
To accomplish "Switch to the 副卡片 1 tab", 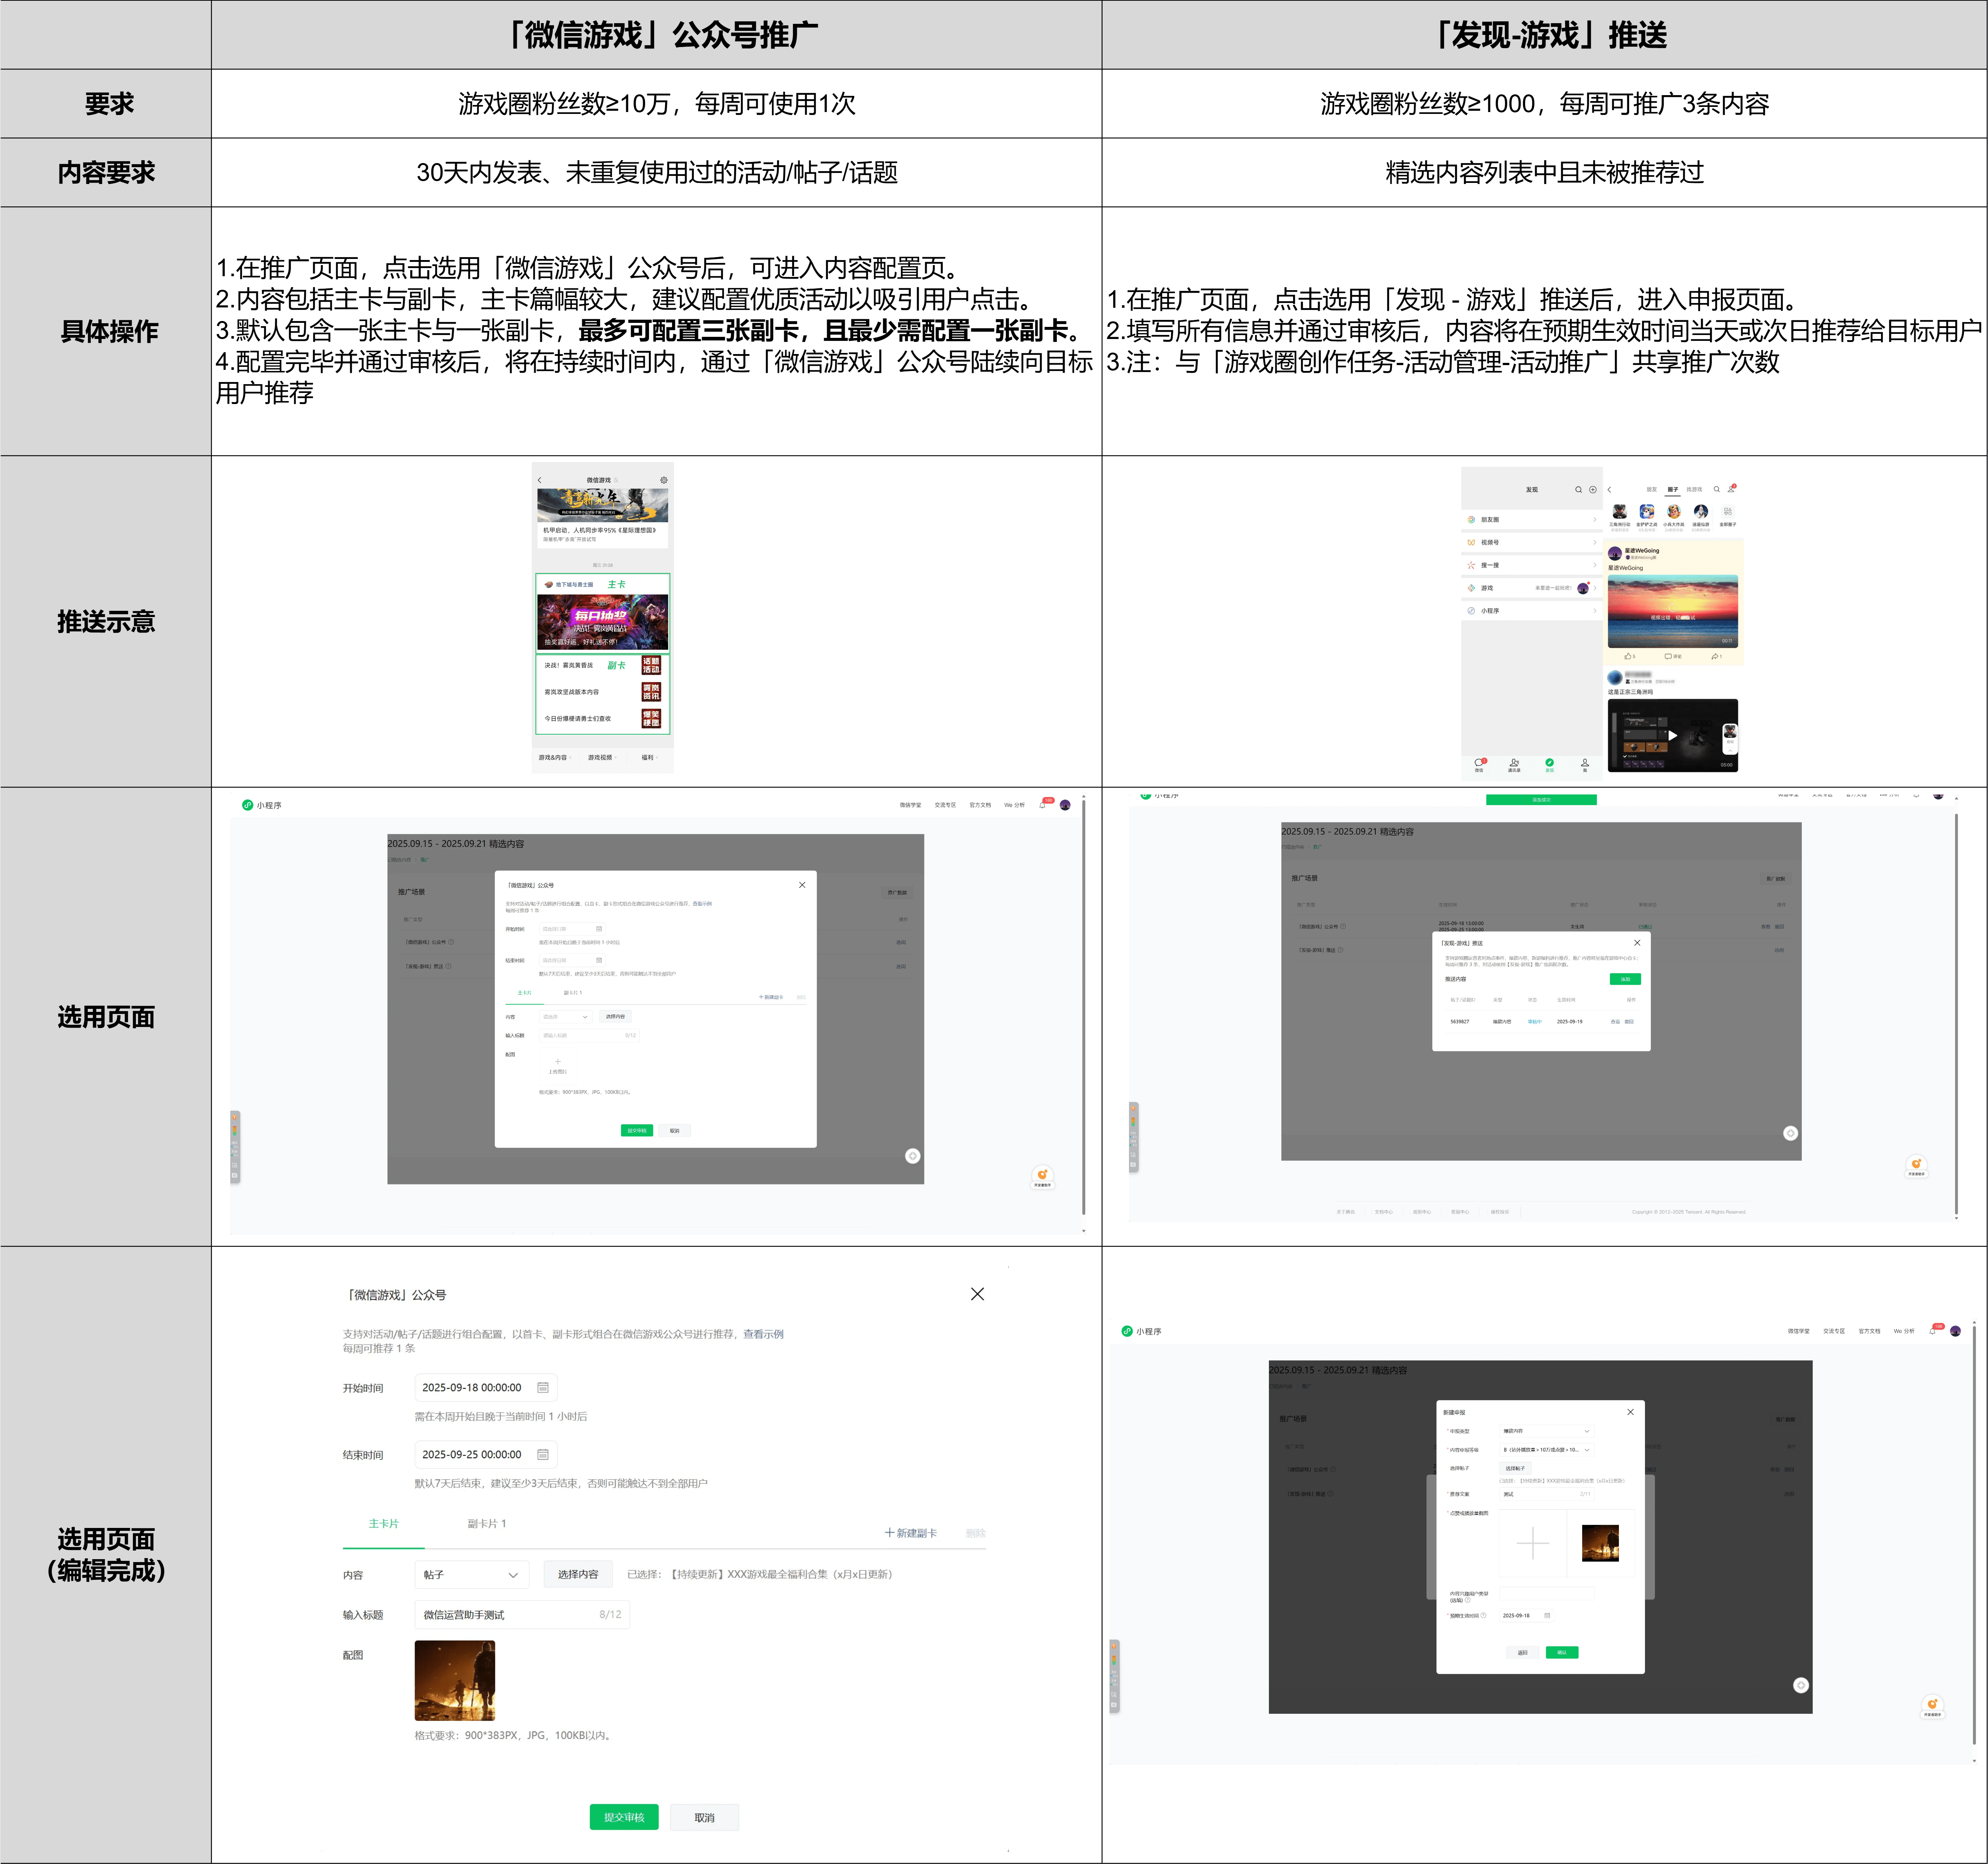I will [x=487, y=1524].
